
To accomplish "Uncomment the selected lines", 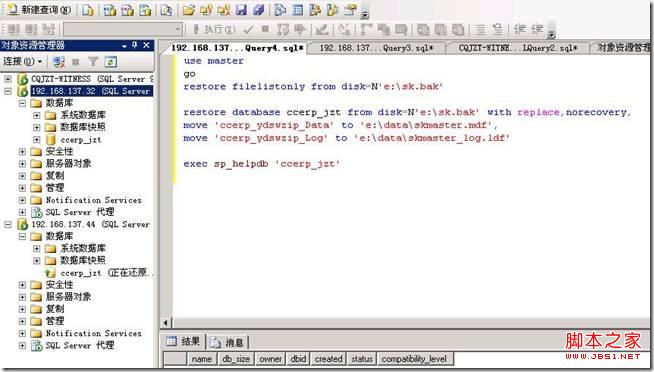I will pyautogui.click(x=497, y=29).
